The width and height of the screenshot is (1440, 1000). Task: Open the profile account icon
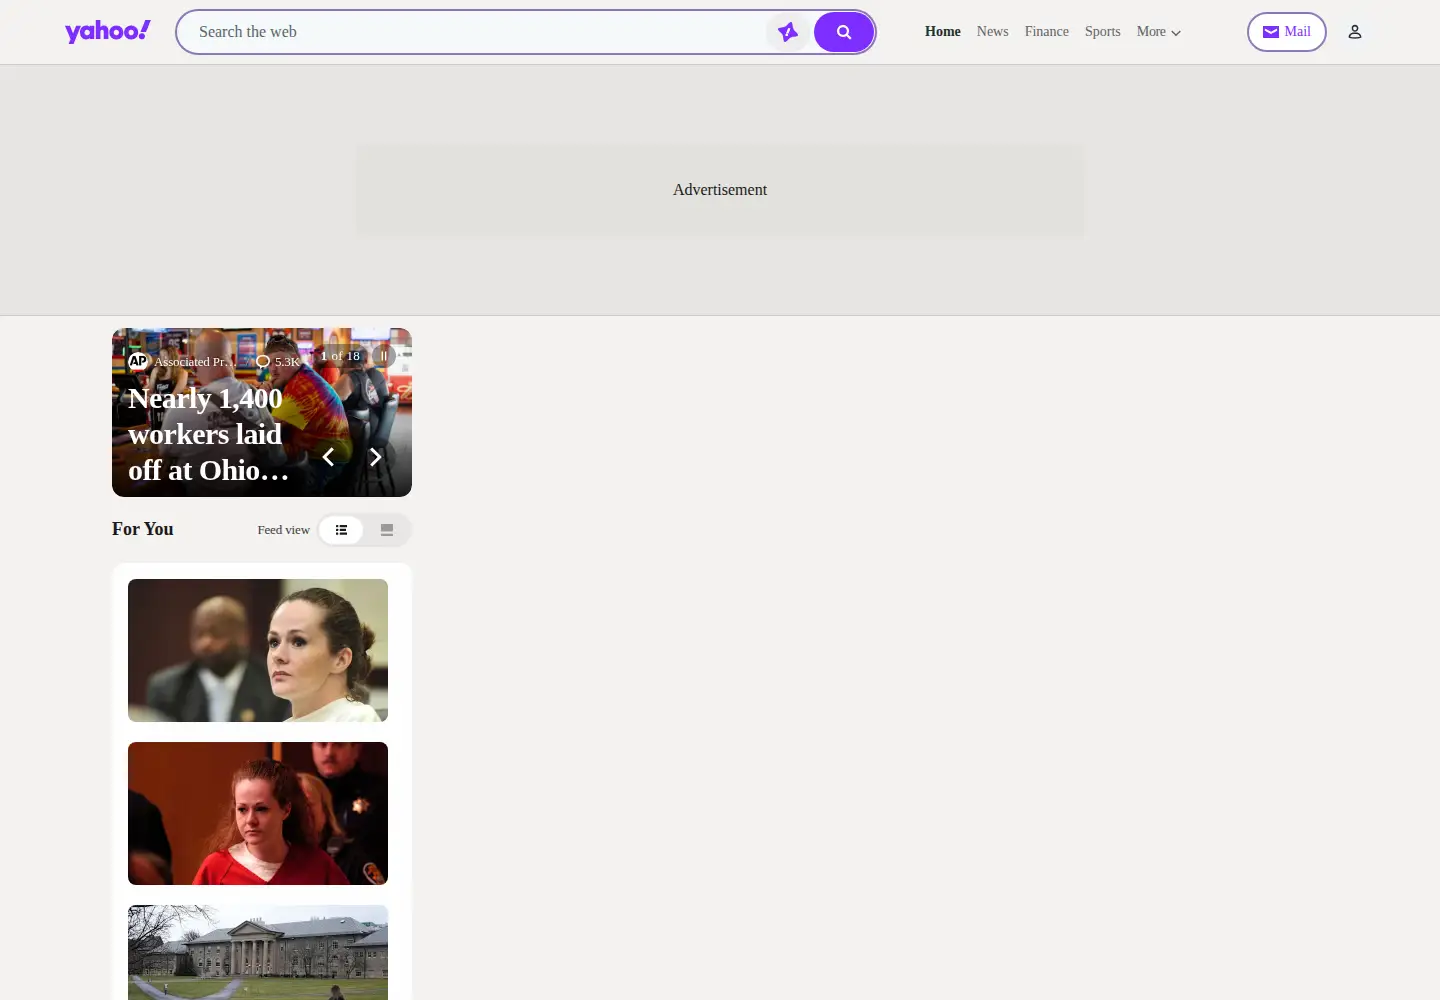(x=1355, y=32)
